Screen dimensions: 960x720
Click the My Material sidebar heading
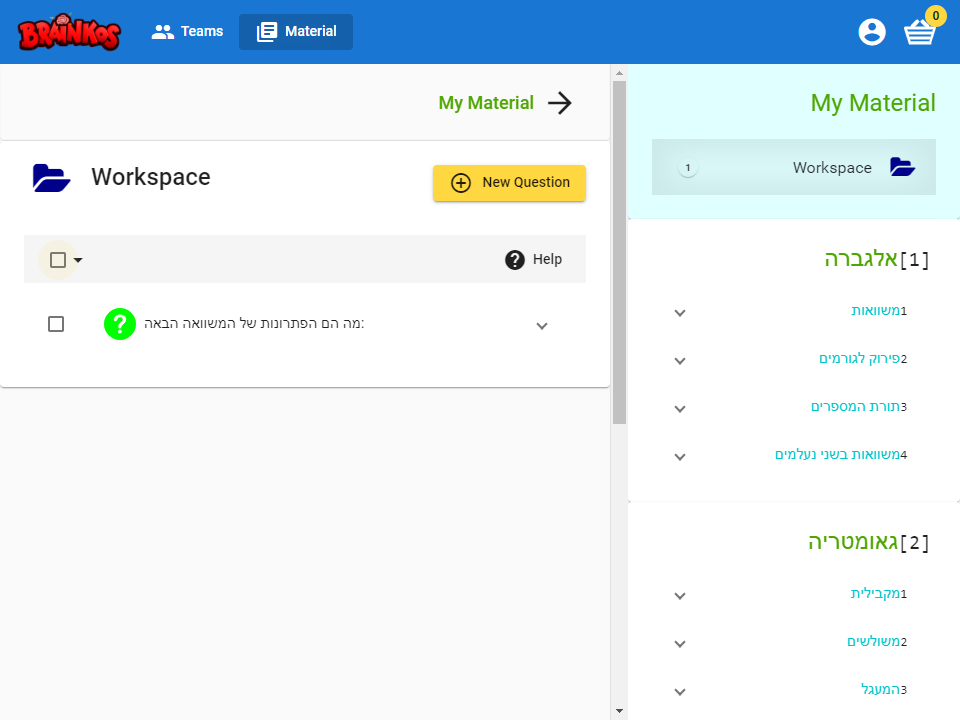coord(873,103)
